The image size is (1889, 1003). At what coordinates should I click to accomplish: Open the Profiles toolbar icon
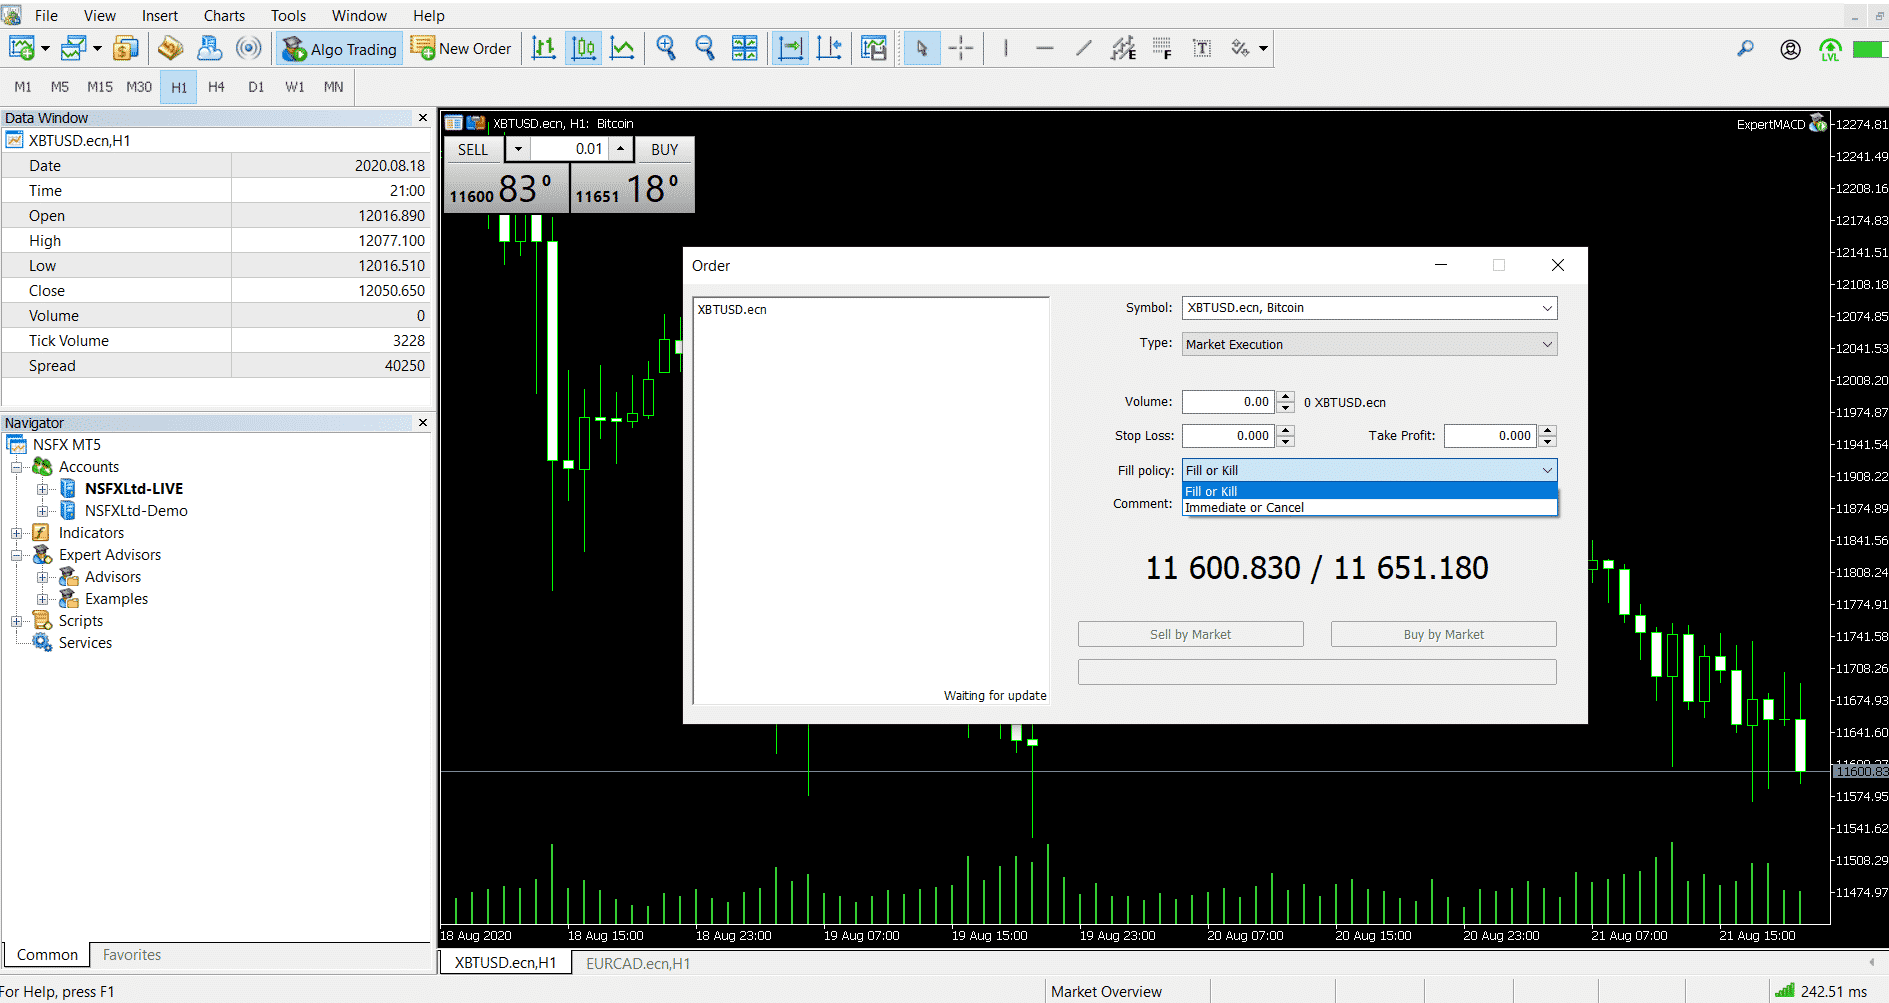(x=74, y=48)
